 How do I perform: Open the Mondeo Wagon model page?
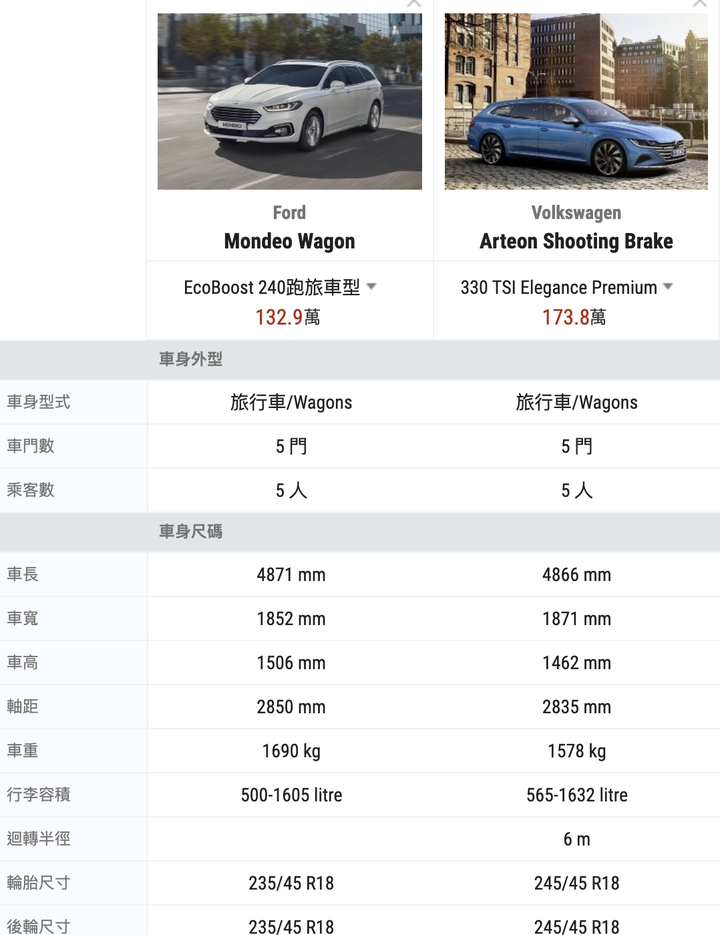(289, 241)
